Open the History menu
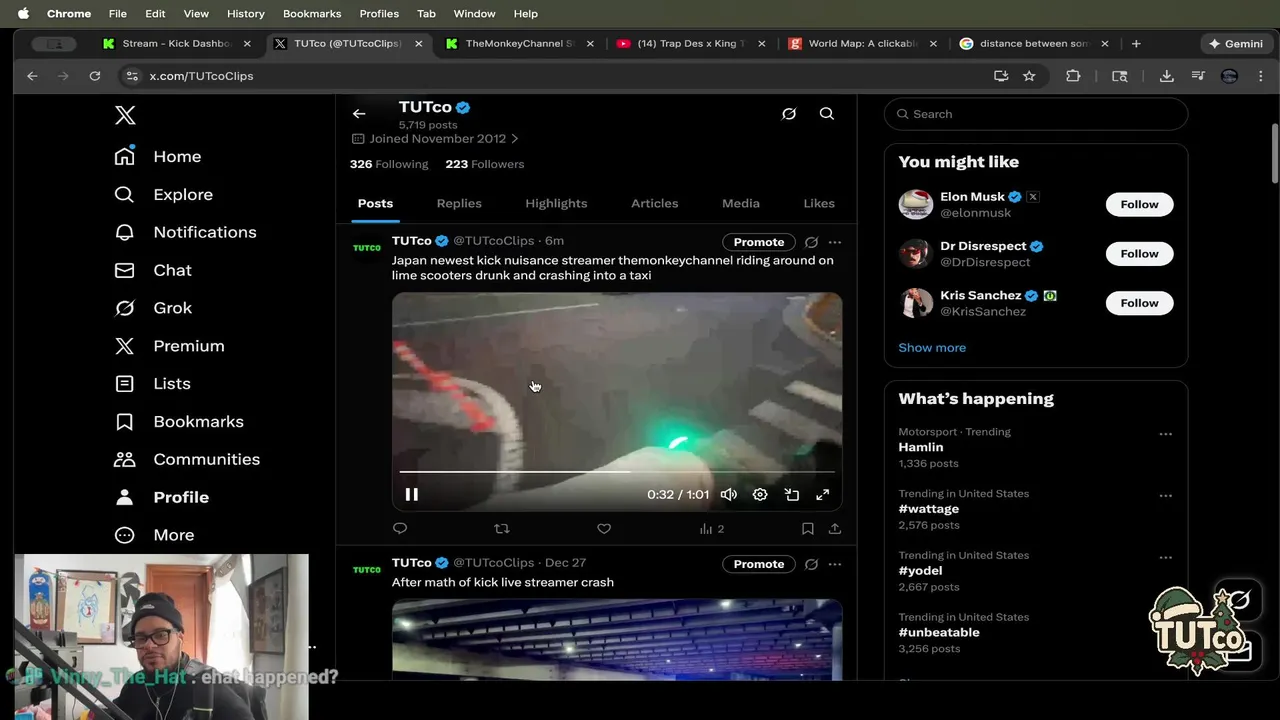The width and height of the screenshot is (1280, 720). [245, 13]
